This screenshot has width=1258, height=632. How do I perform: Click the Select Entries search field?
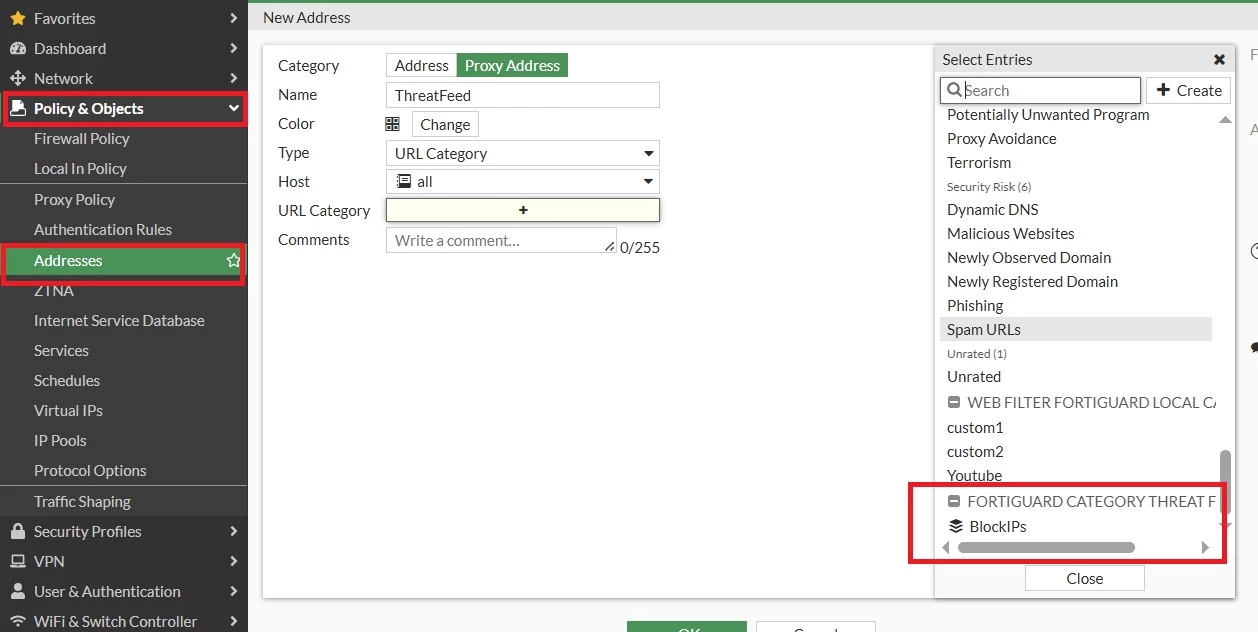point(1040,90)
